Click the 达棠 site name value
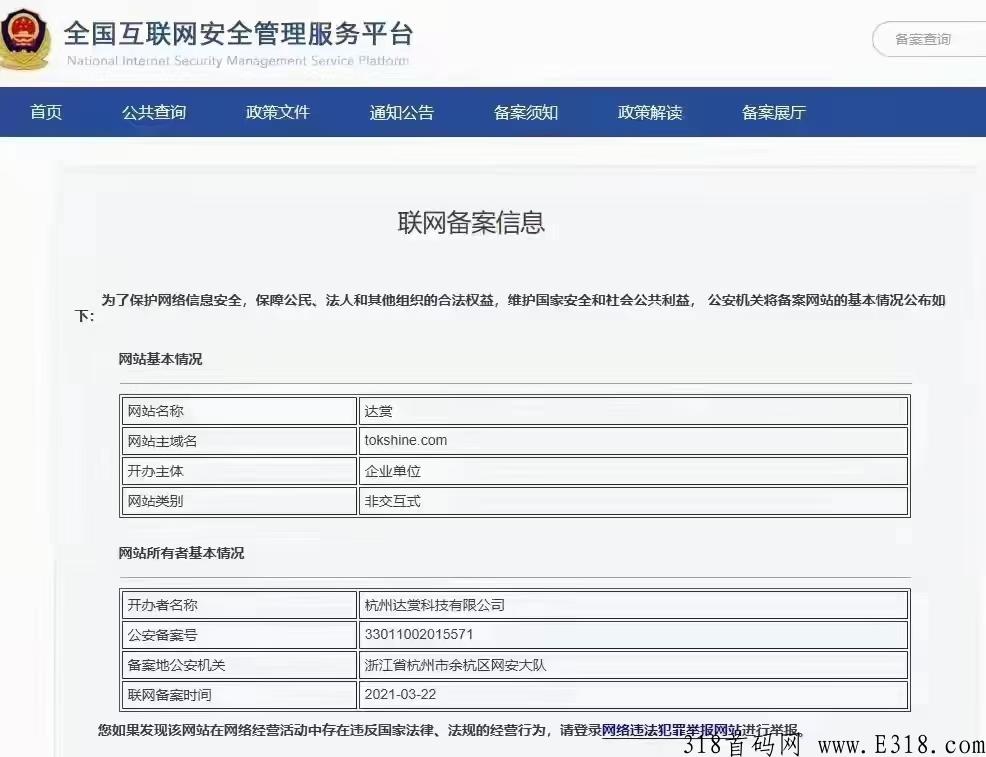Viewport: 986px width, 757px height. (379, 411)
